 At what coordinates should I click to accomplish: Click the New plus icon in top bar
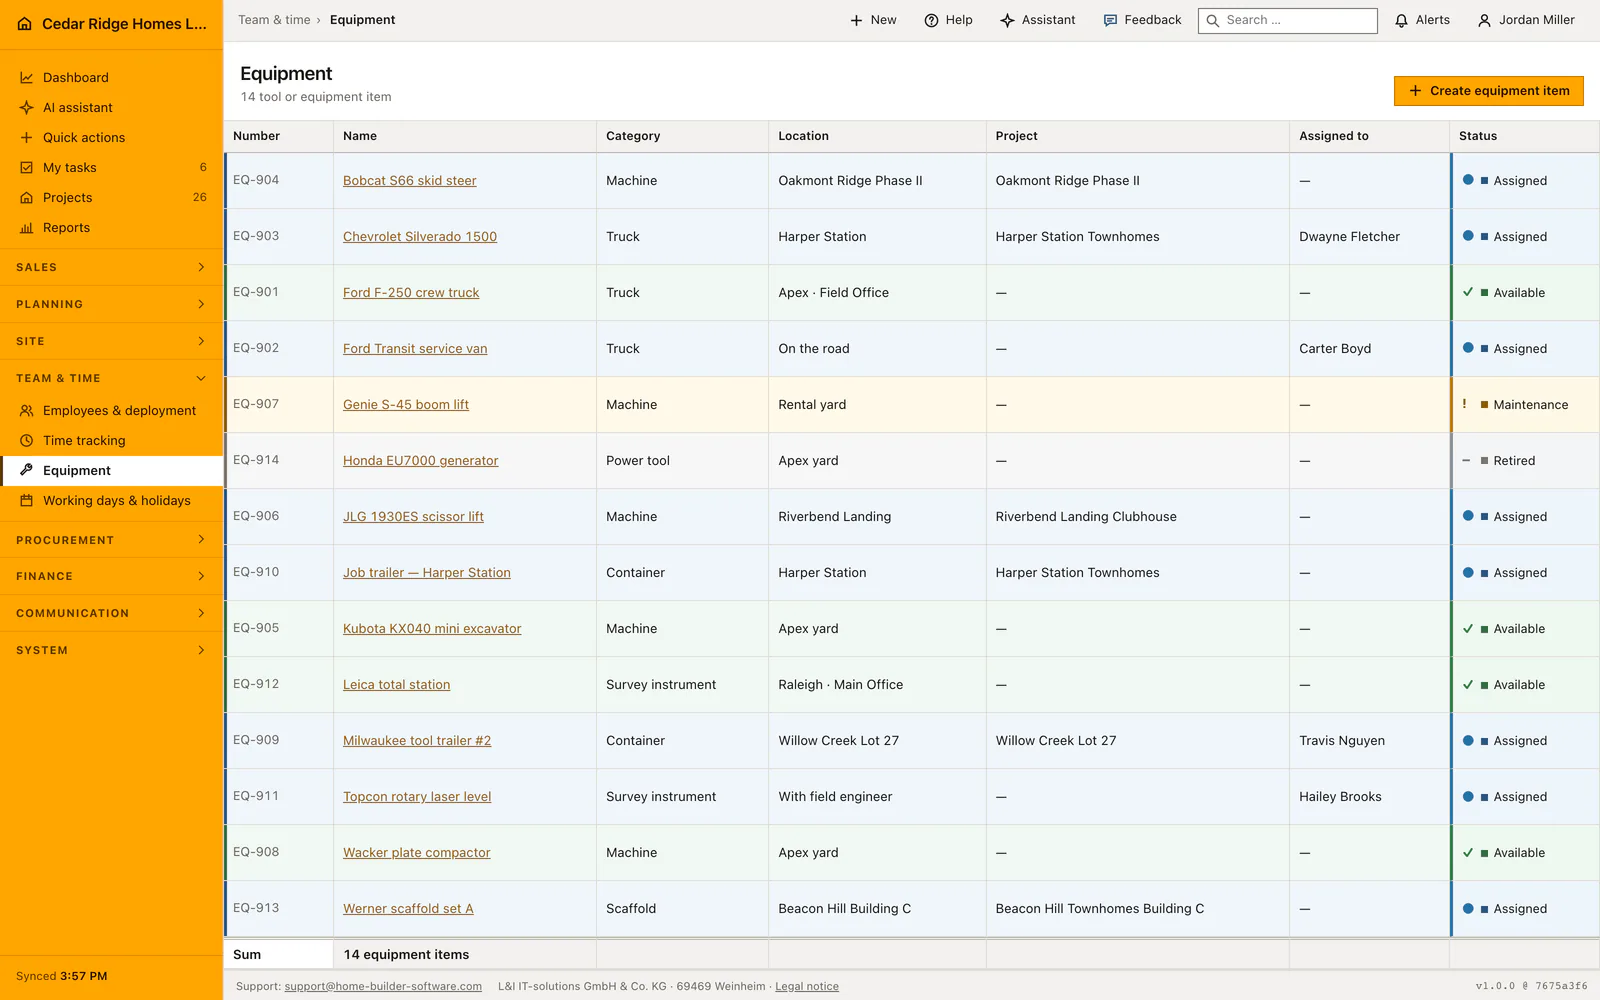pyautogui.click(x=856, y=20)
